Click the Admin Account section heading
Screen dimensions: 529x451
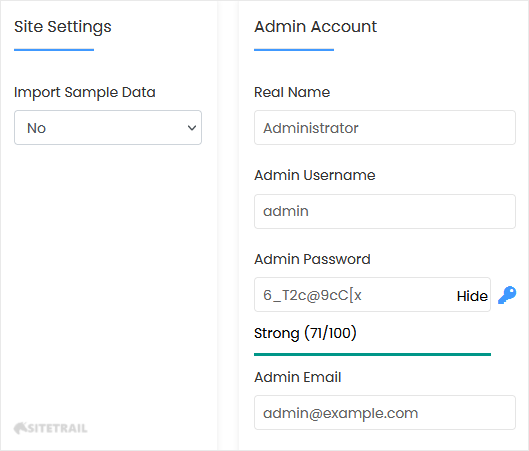(315, 27)
